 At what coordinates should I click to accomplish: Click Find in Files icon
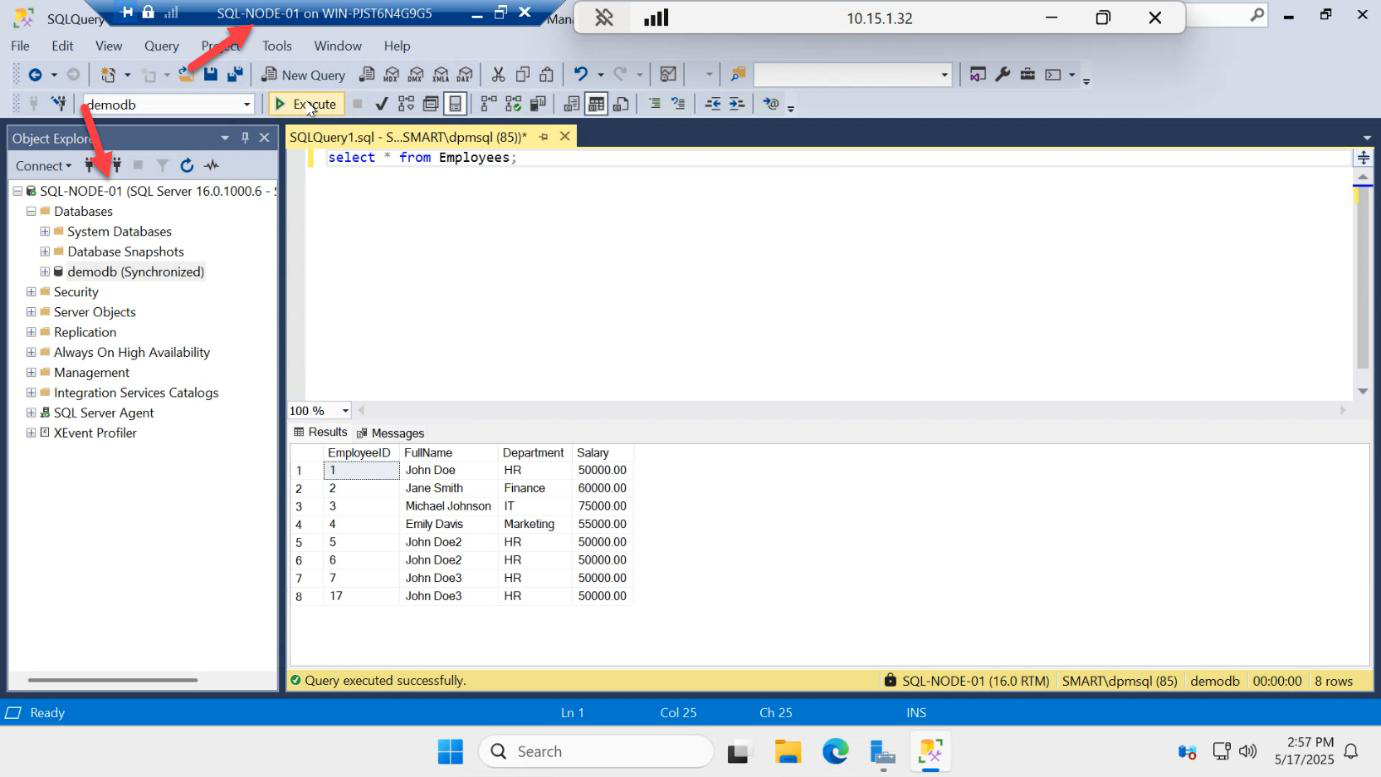[738, 75]
